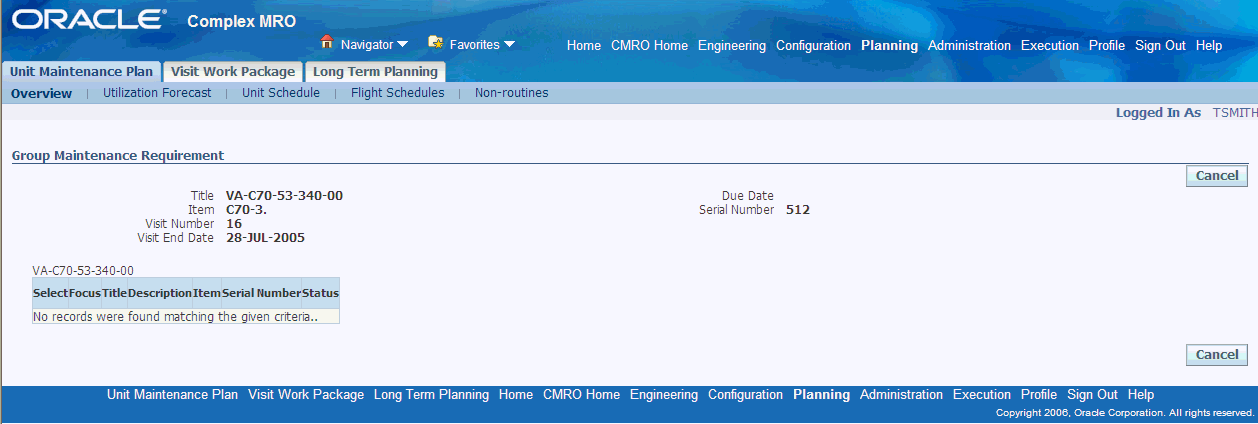This screenshot has height=424, width=1258.
Task: Open Configuration in the top menu
Action: tap(813, 46)
